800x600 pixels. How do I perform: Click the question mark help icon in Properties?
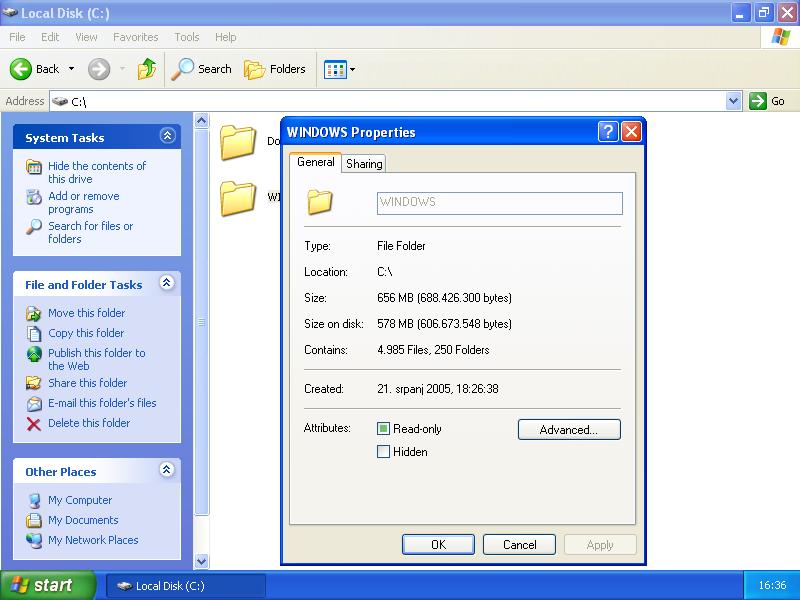[x=607, y=132]
